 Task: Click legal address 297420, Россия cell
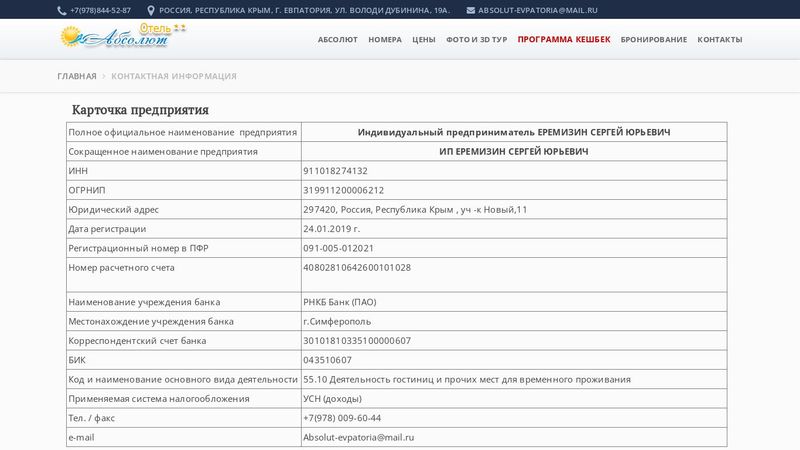[x=514, y=210]
